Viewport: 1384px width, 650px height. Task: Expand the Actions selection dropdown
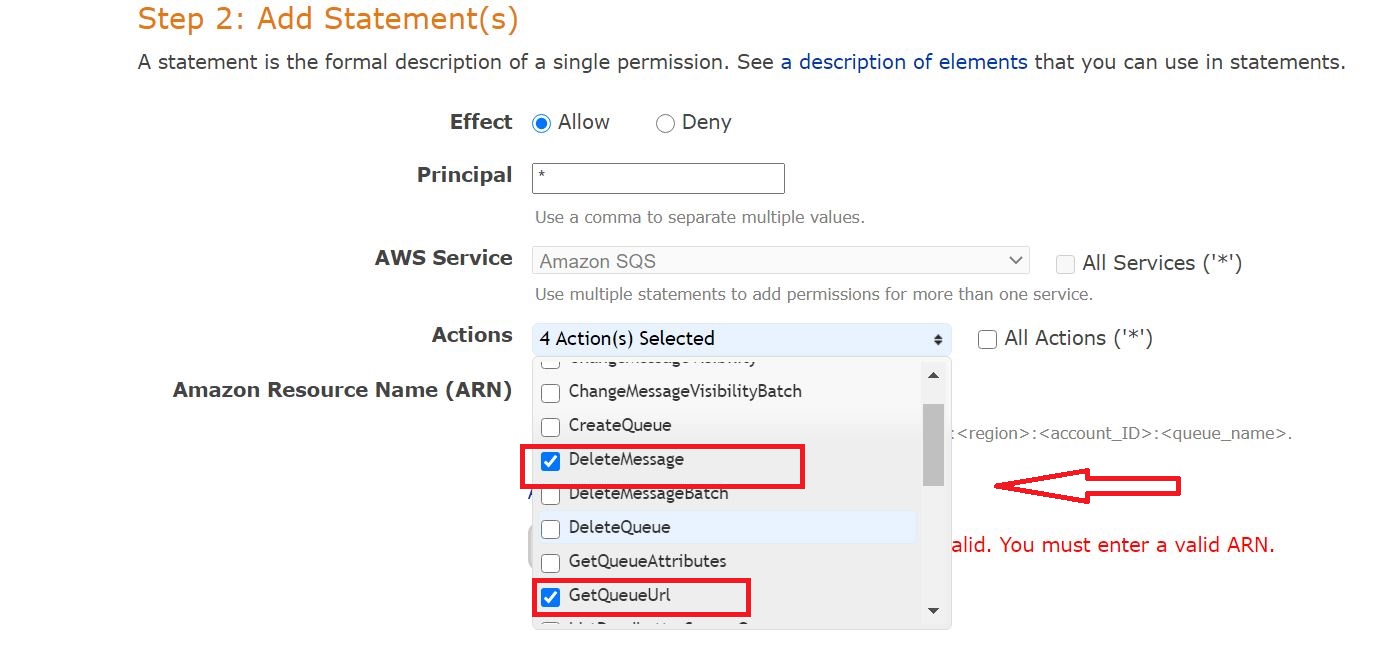(x=740, y=339)
